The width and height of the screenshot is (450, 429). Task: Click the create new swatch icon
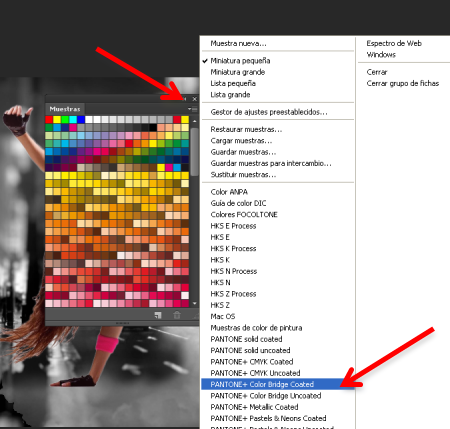click(x=158, y=315)
